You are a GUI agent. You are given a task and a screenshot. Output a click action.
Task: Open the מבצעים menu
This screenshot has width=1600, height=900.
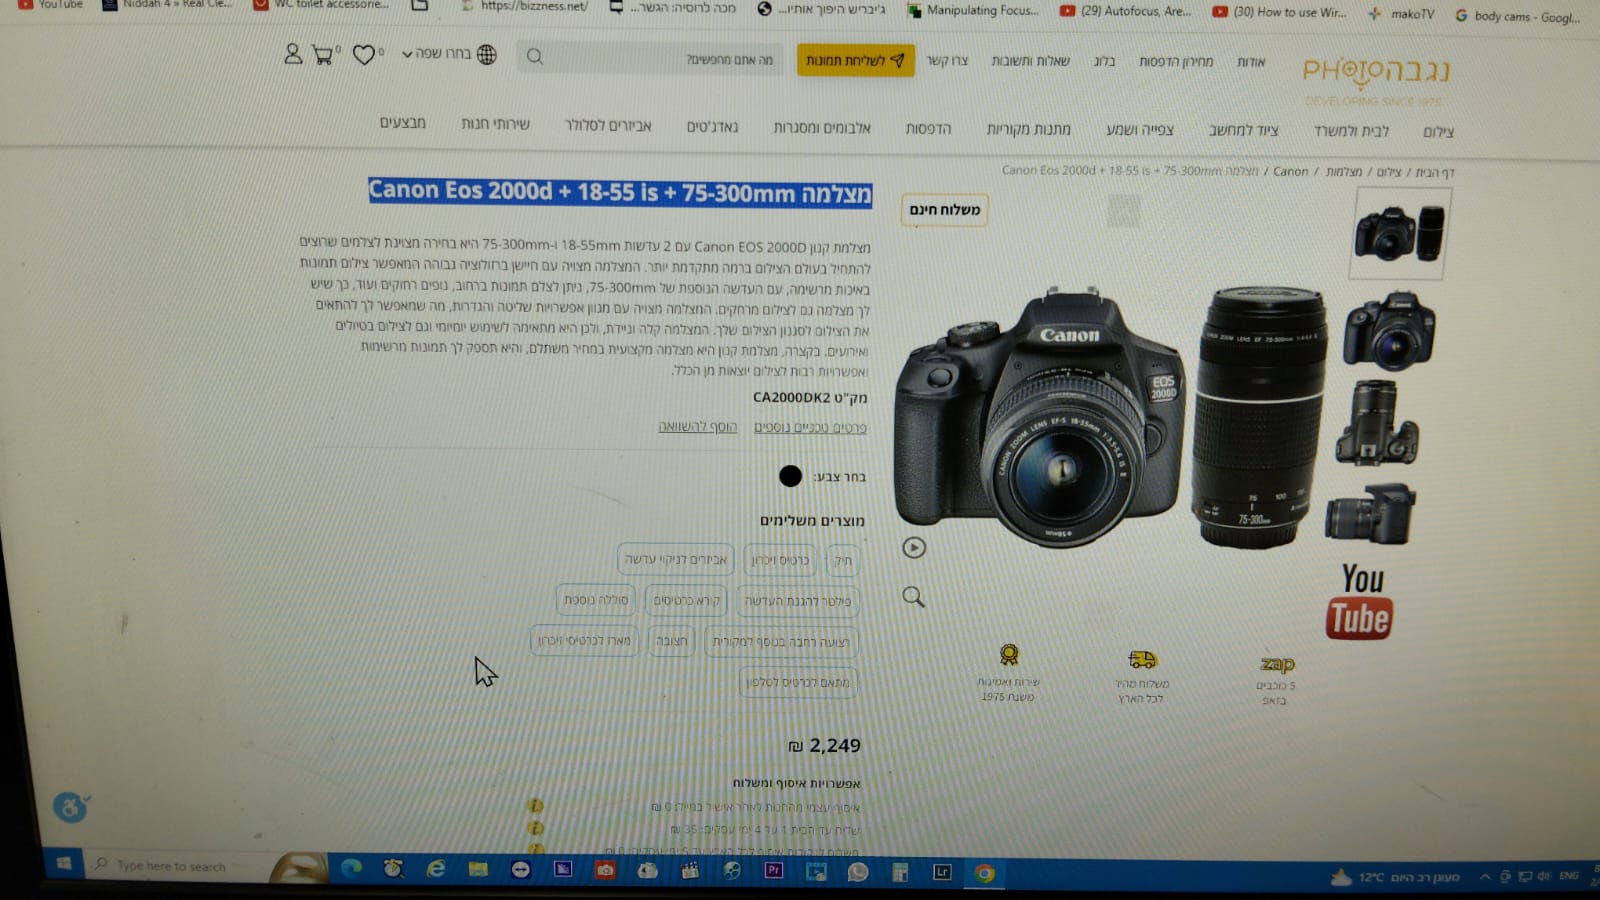click(x=402, y=122)
